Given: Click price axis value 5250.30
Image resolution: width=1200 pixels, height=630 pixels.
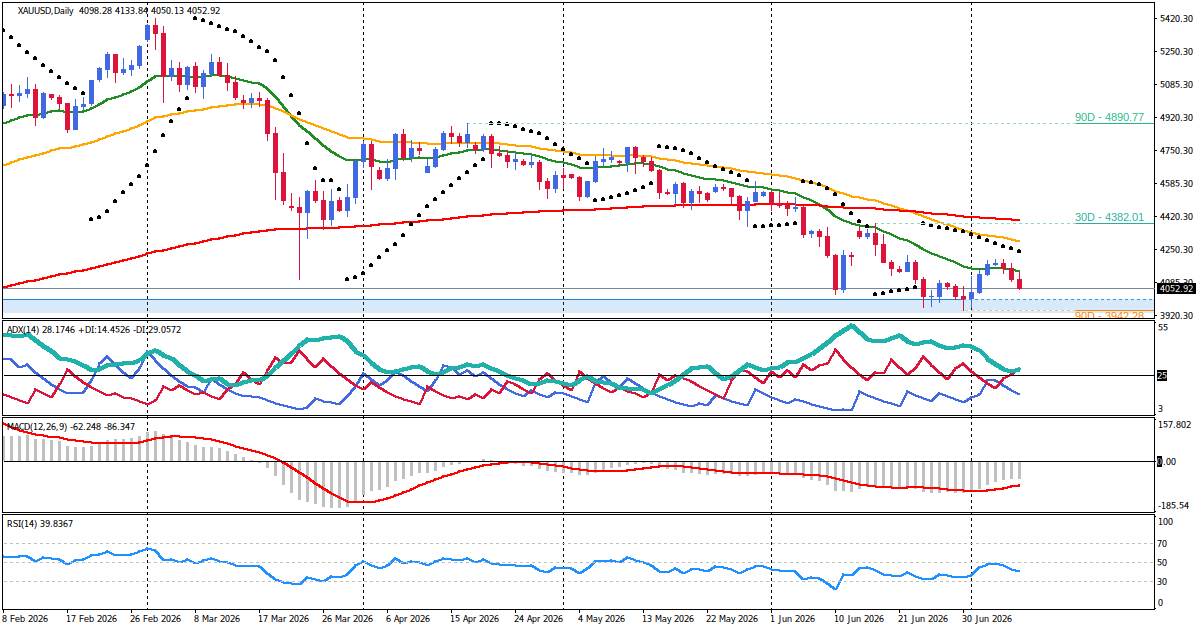Looking at the screenshot, I should [x=1177, y=52].
